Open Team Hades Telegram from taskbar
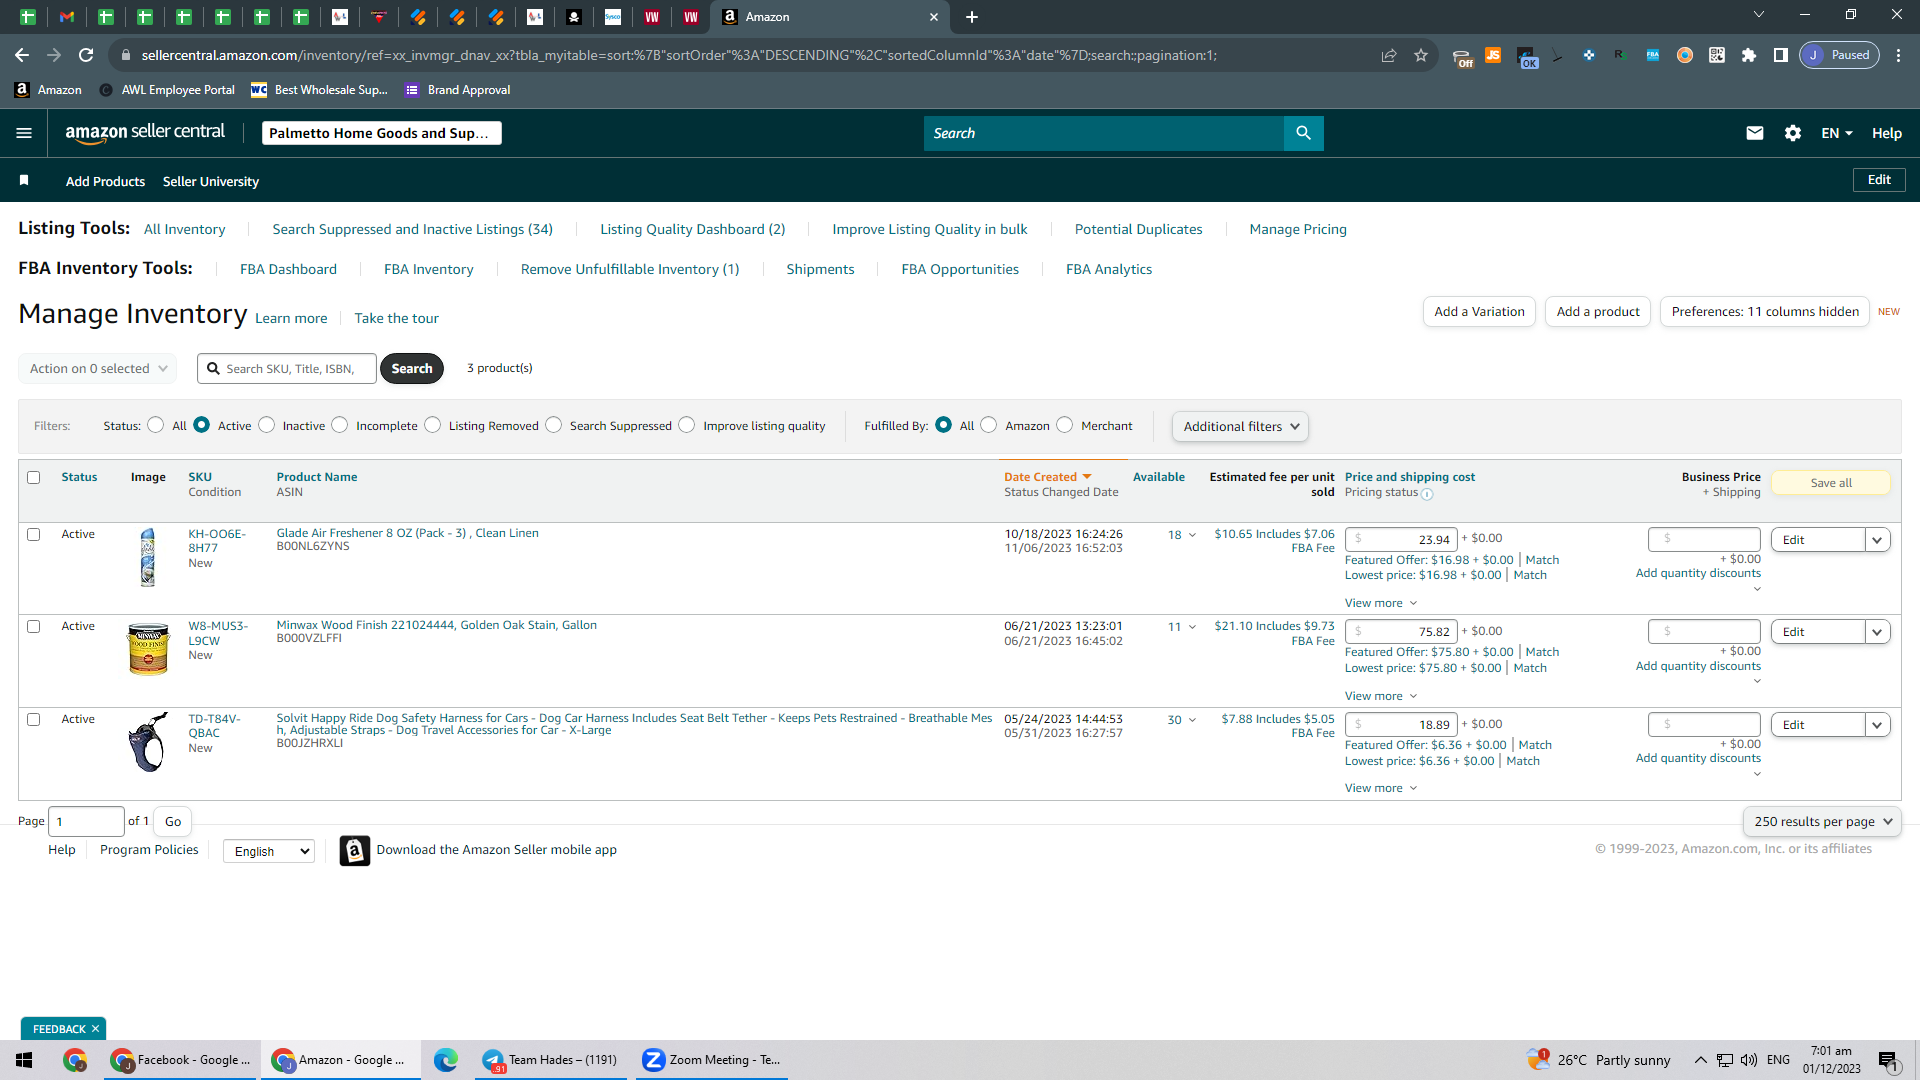 point(550,1060)
